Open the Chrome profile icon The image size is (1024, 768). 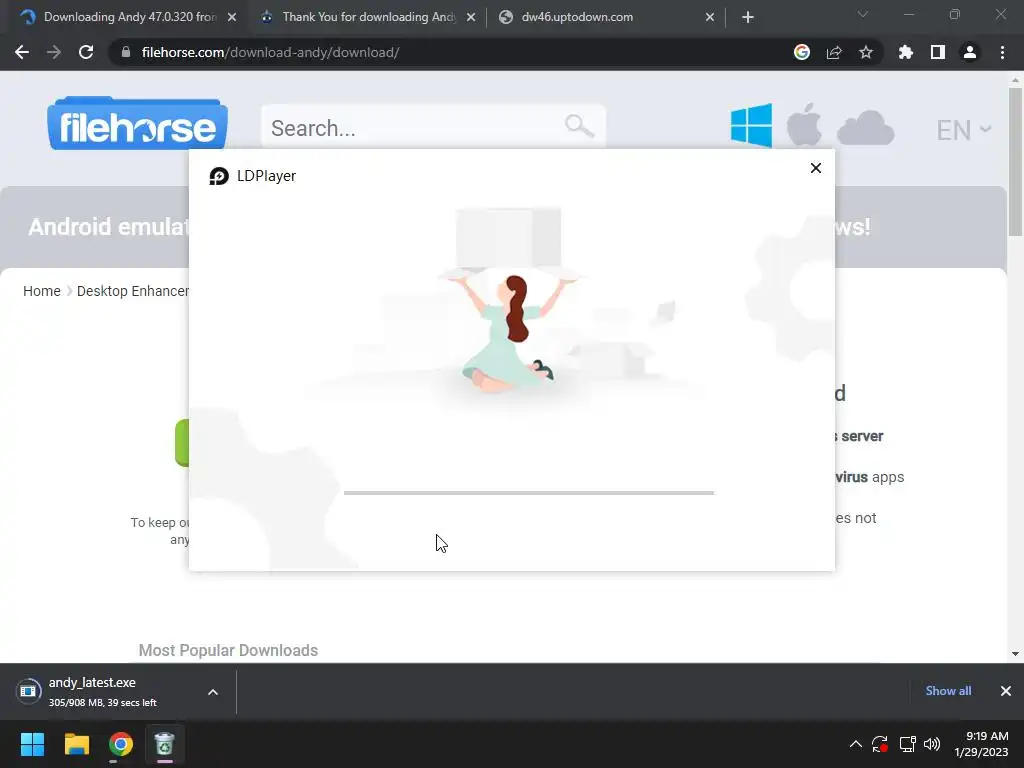970,52
